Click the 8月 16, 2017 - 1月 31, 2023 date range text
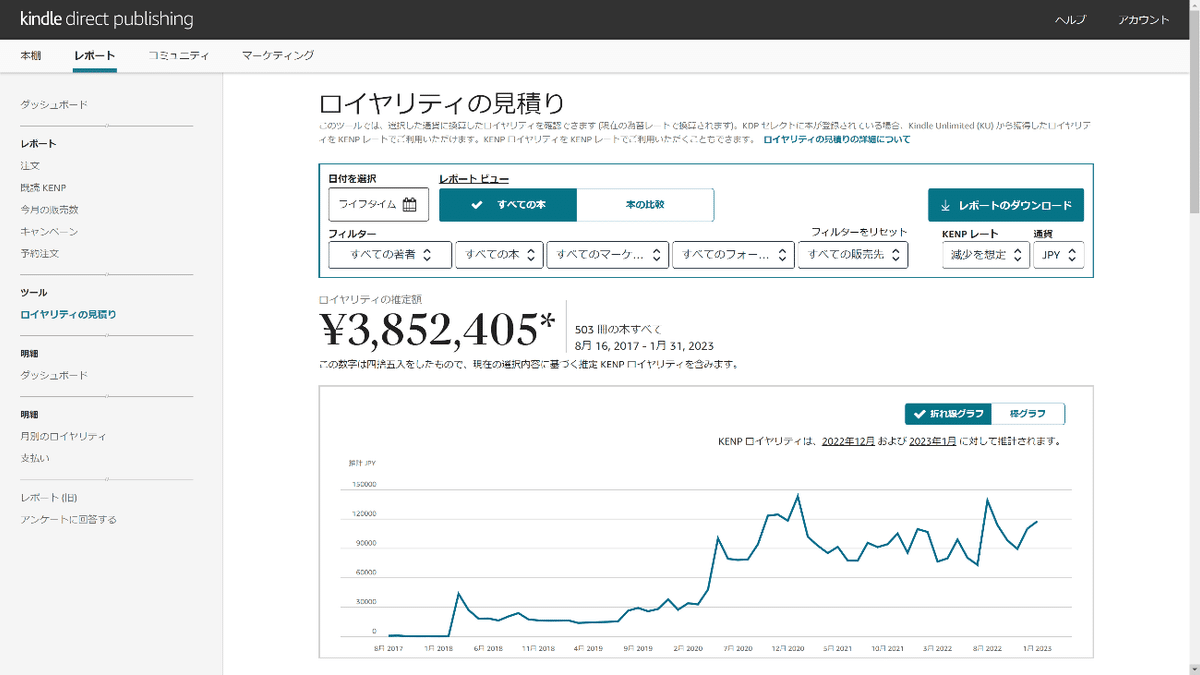Screen dimensions: 1200x675 (644, 347)
